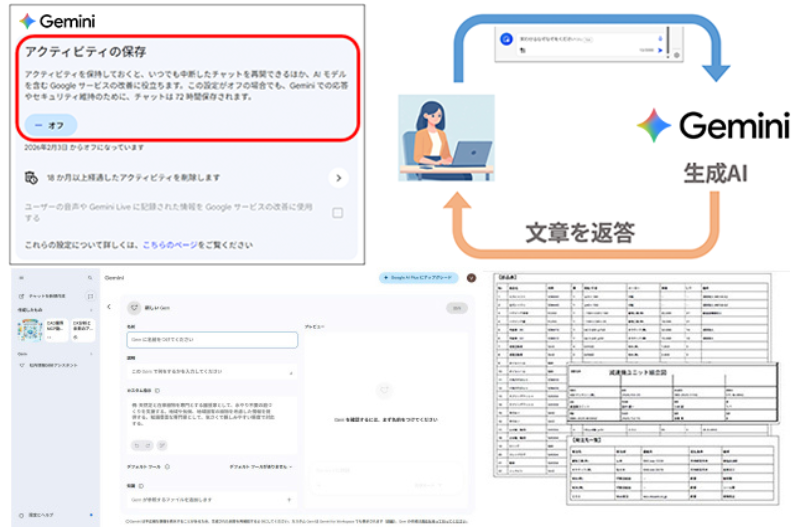Click the undo icon under instructions
The image size is (800, 530).
pyautogui.click(x=136, y=445)
